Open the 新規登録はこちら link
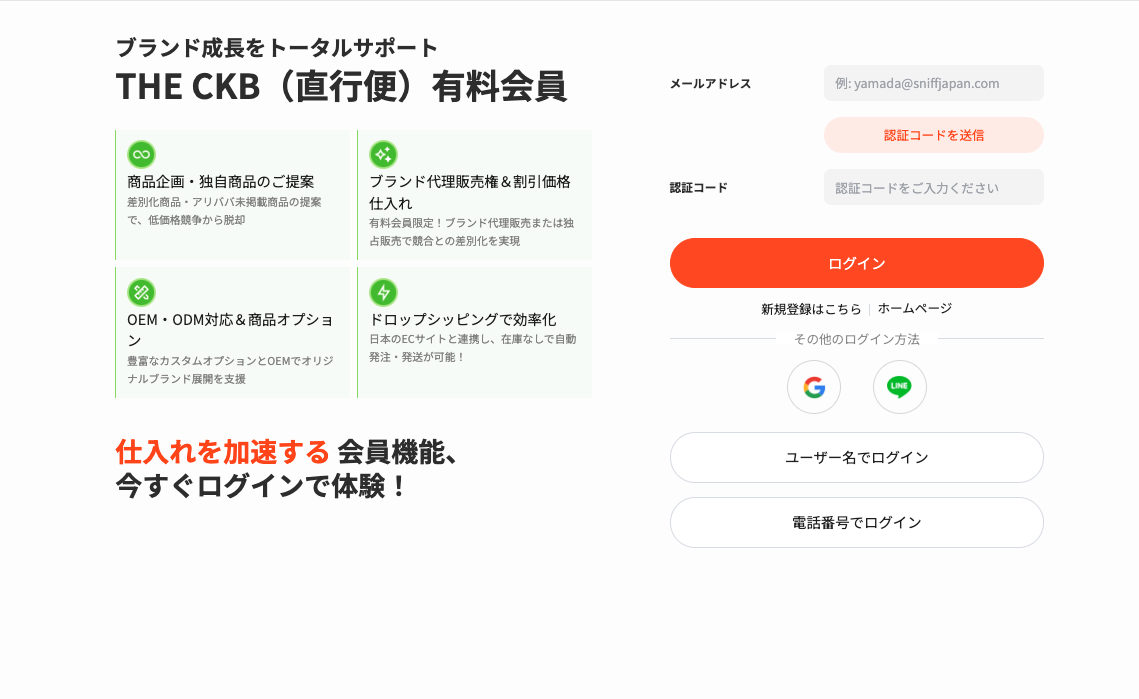The image size is (1139, 699). (811, 309)
